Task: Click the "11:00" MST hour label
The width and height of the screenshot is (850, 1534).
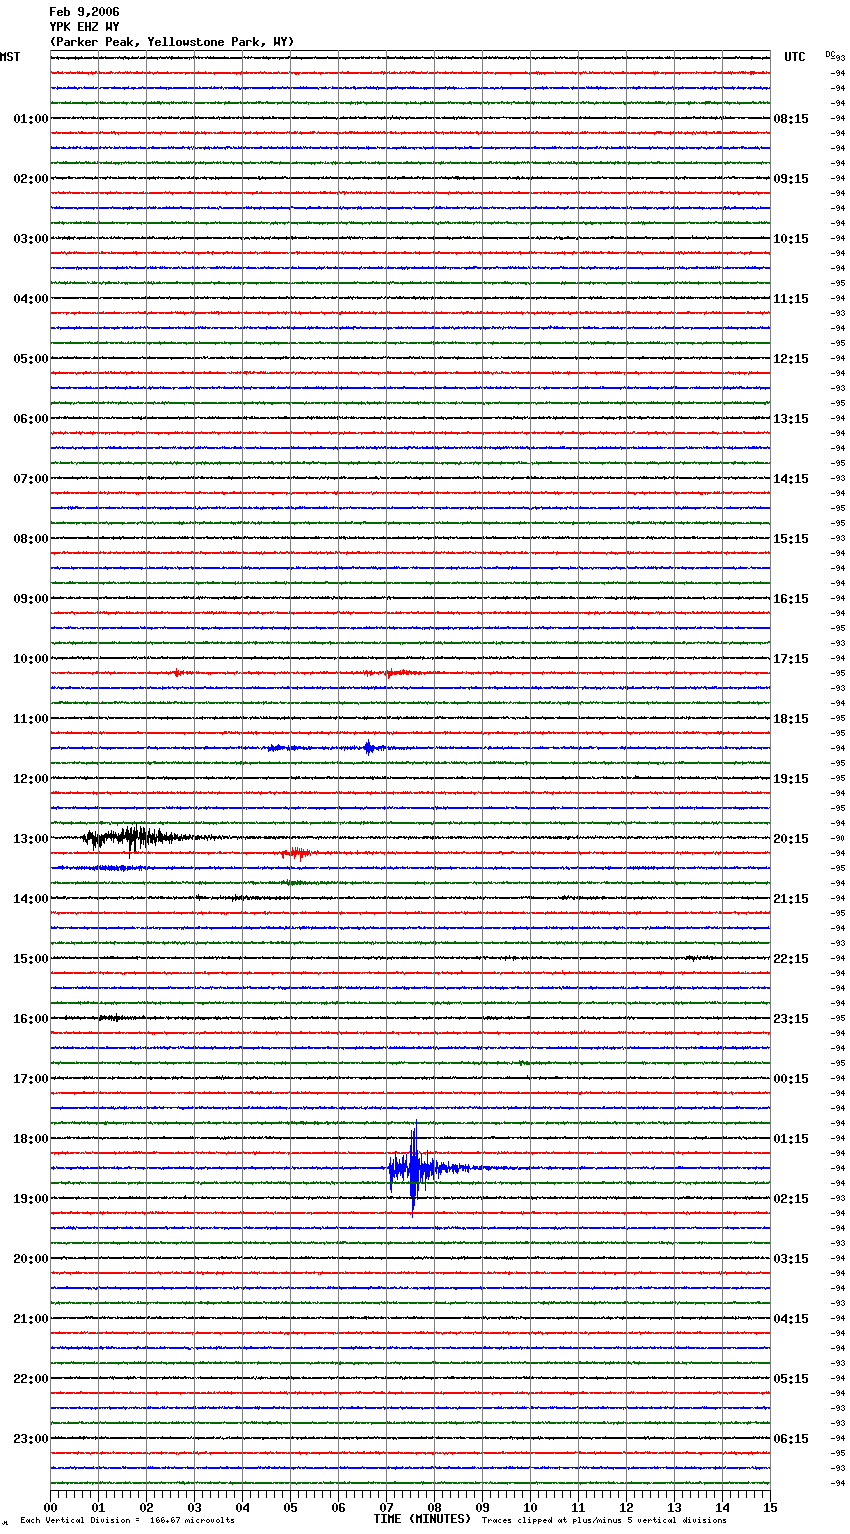Action: click(x=31, y=719)
